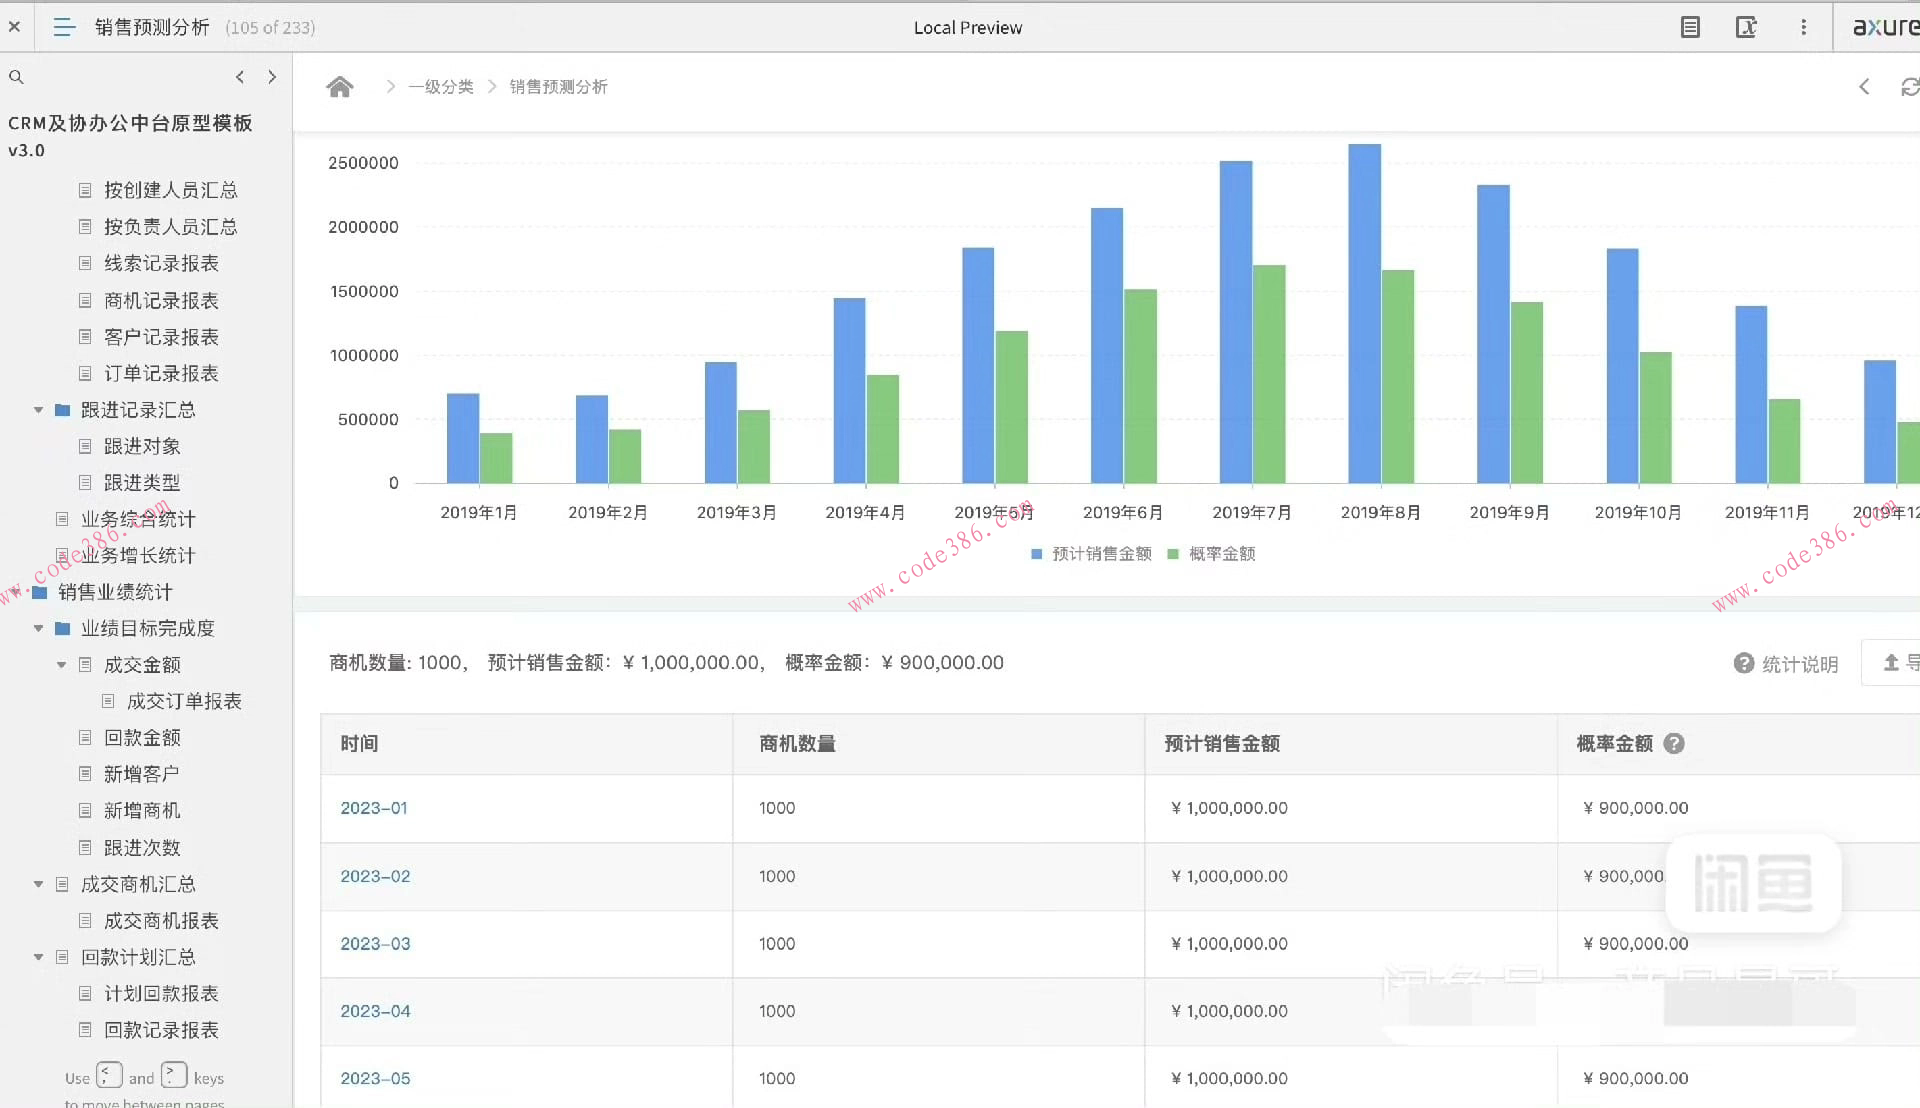1920x1108 pixels.
Task: Click the sidebar search magnifier icon
Action: (16, 77)
